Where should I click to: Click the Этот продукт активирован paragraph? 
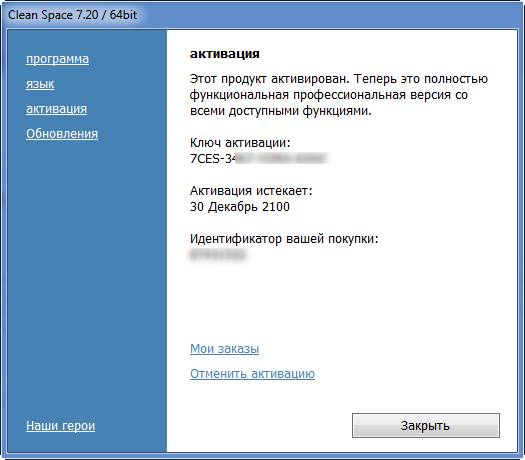click(339, 95)
